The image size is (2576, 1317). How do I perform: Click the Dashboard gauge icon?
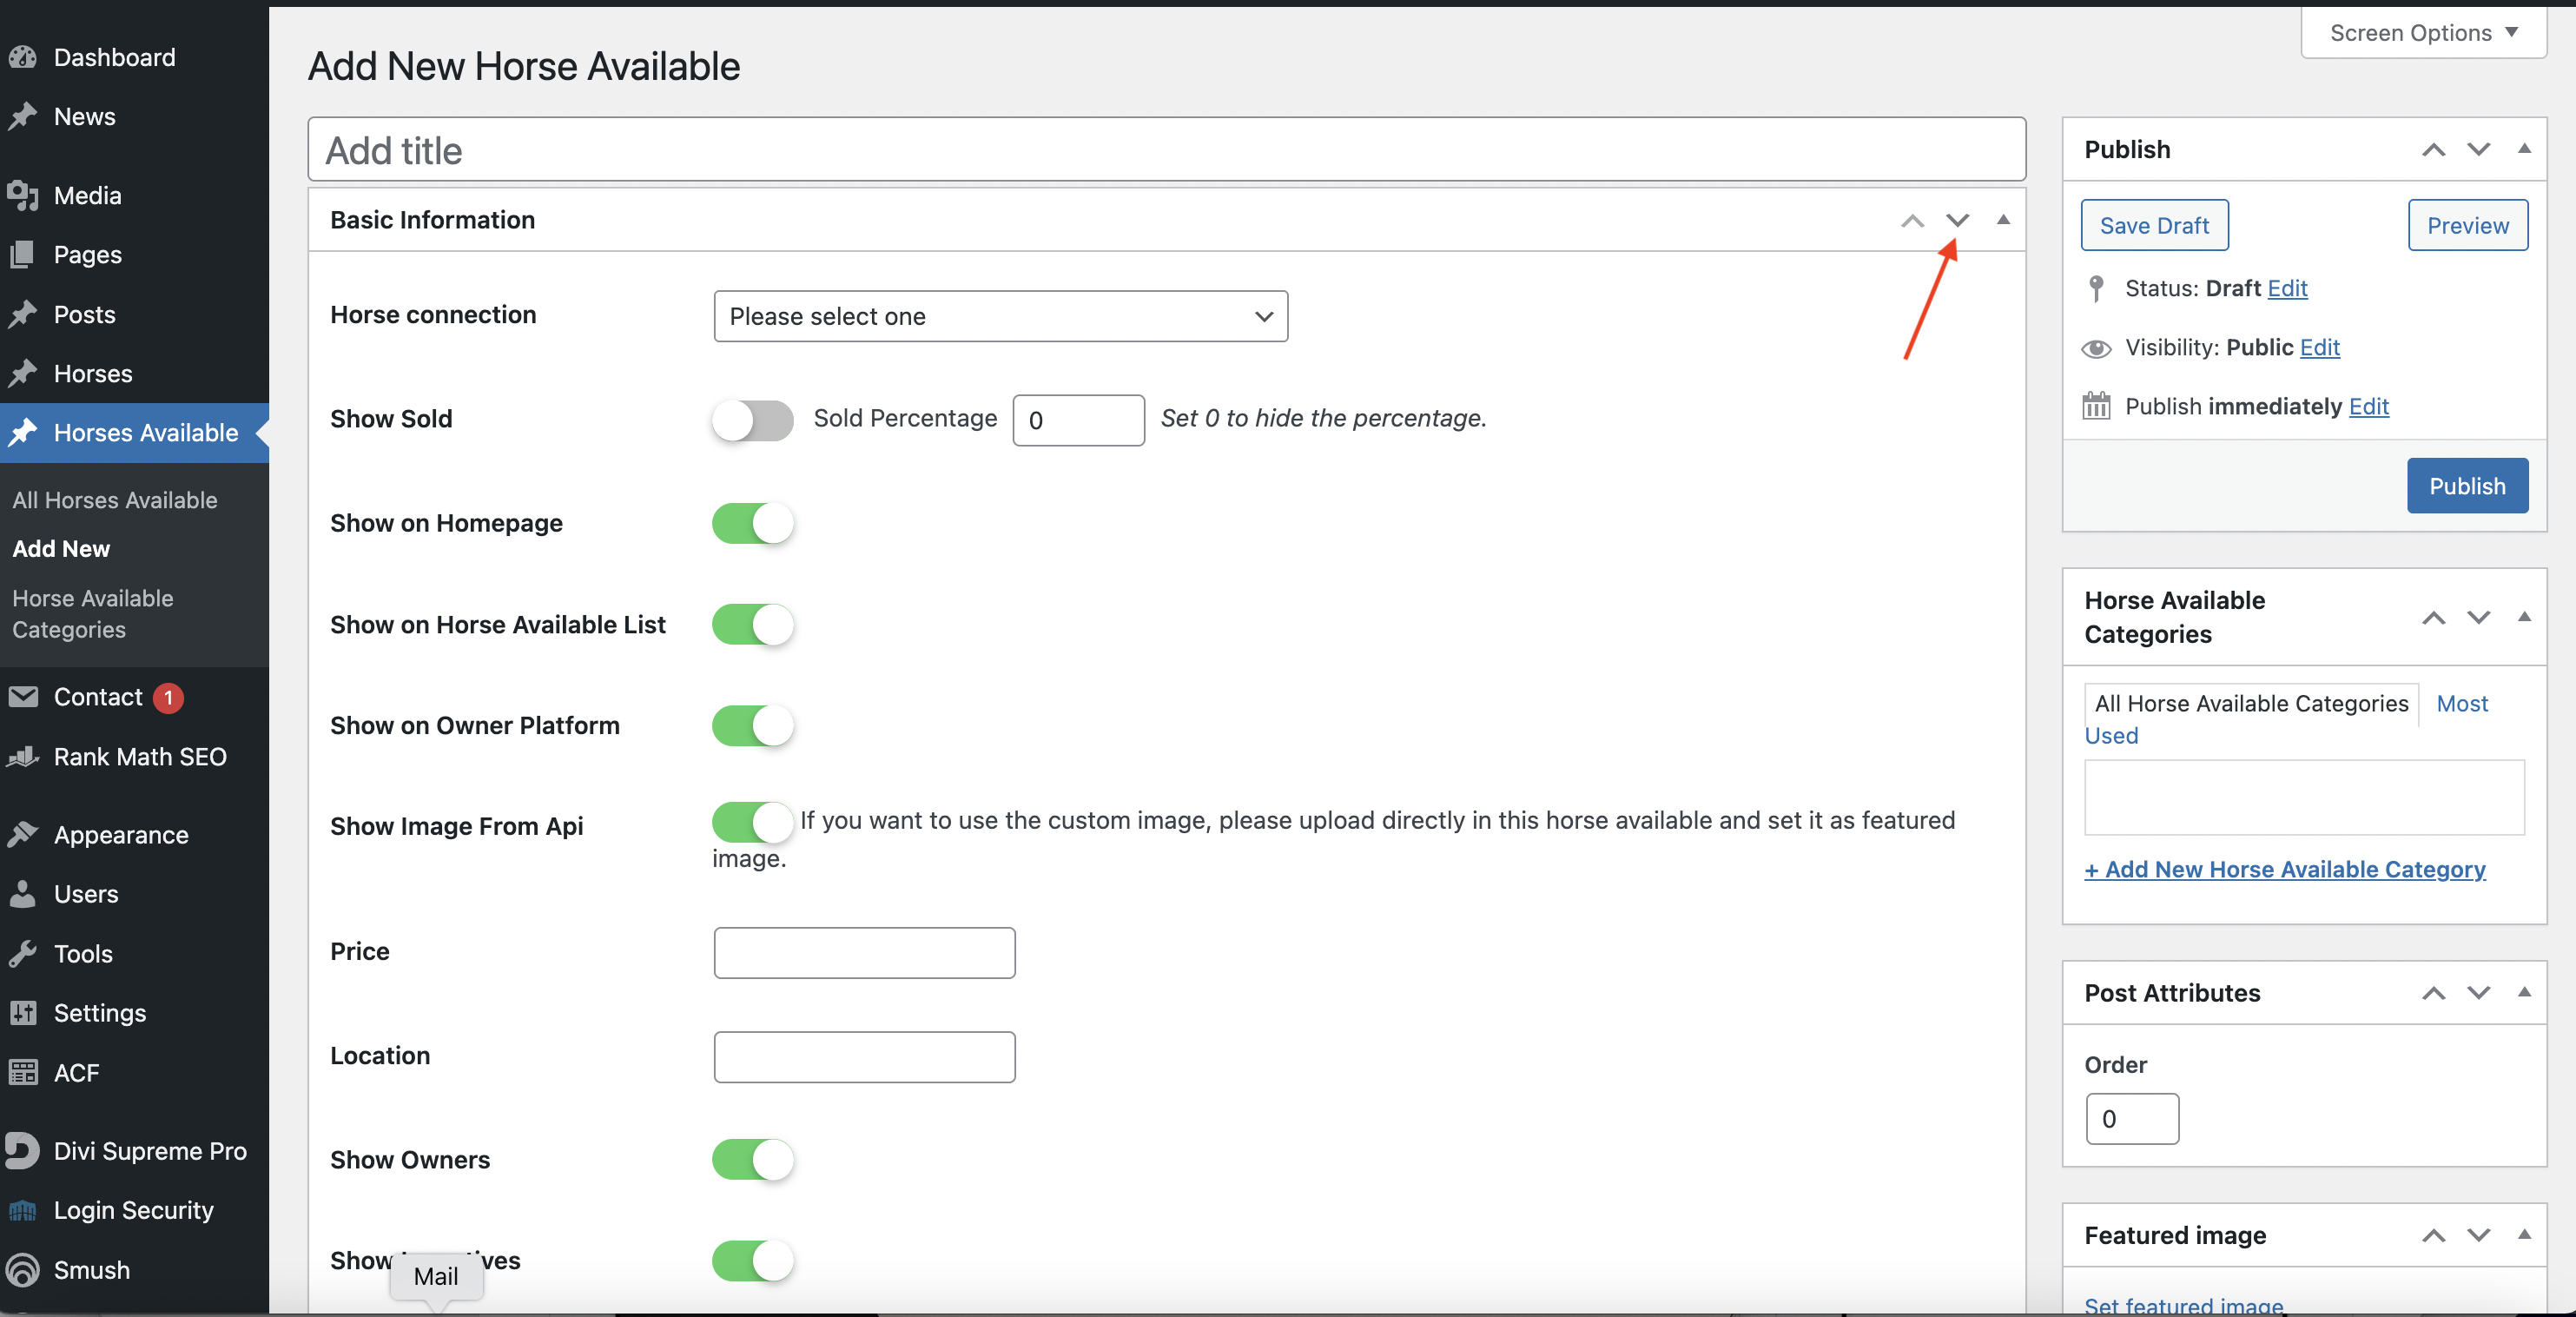point(23,58)
